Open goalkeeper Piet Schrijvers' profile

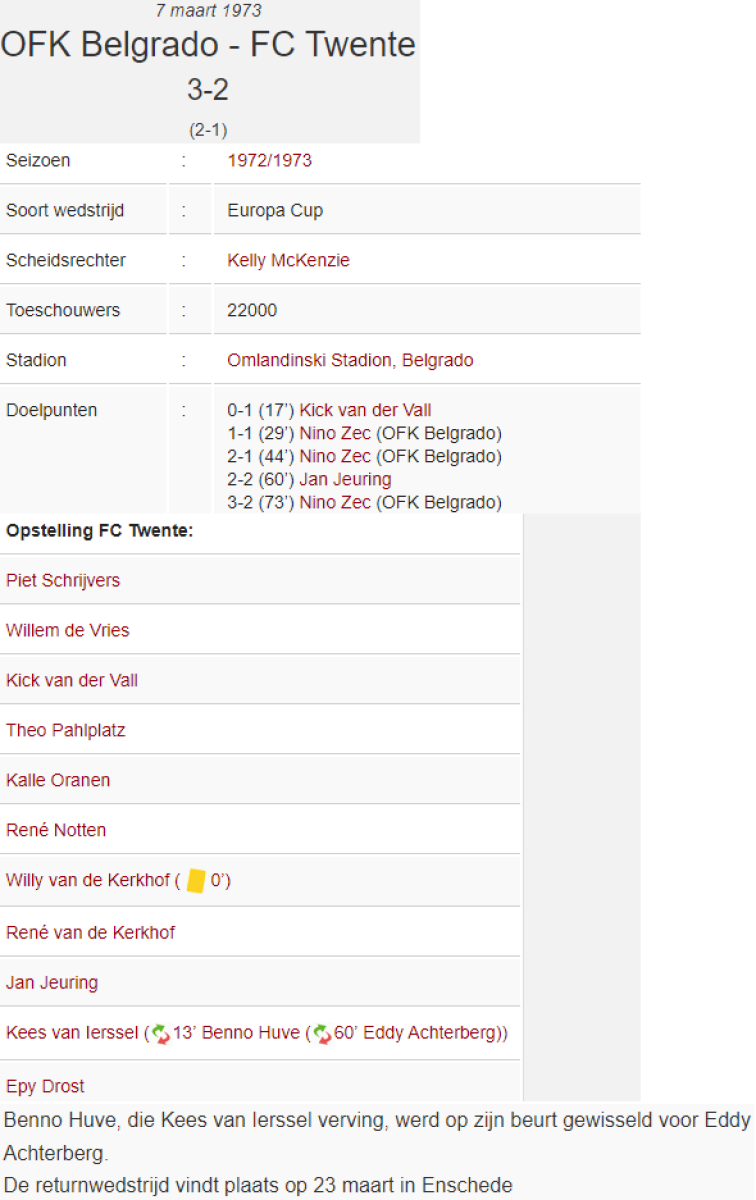[x=63, y=580]
